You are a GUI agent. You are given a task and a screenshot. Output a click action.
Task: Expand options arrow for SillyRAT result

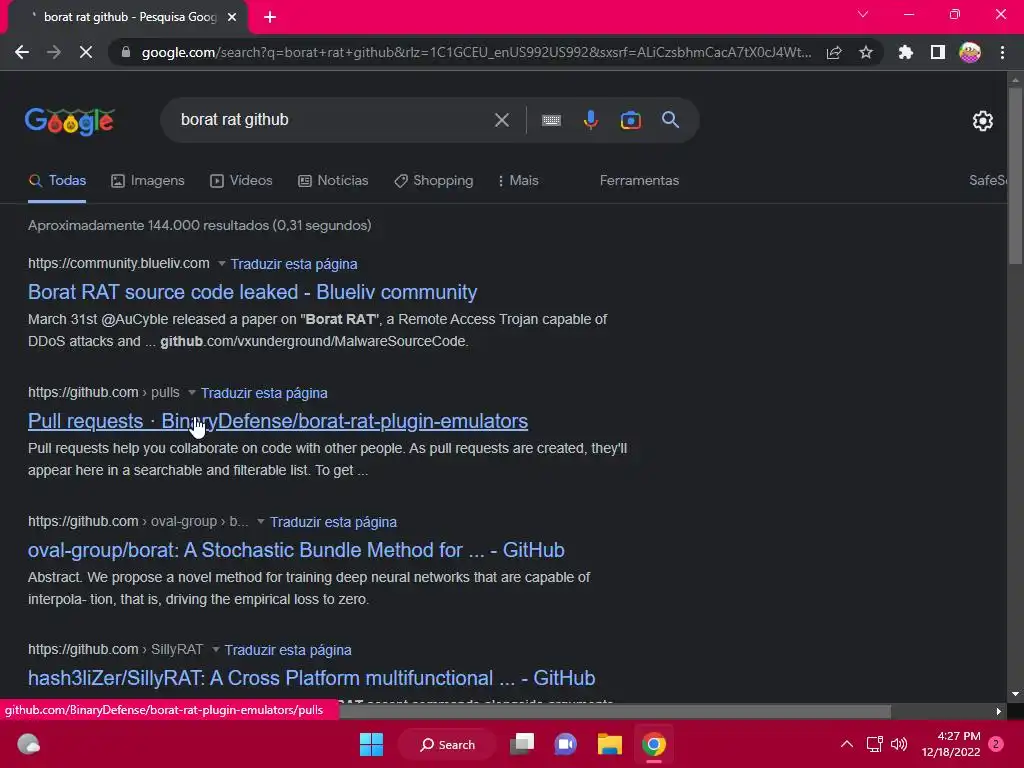tap(216, 650)
